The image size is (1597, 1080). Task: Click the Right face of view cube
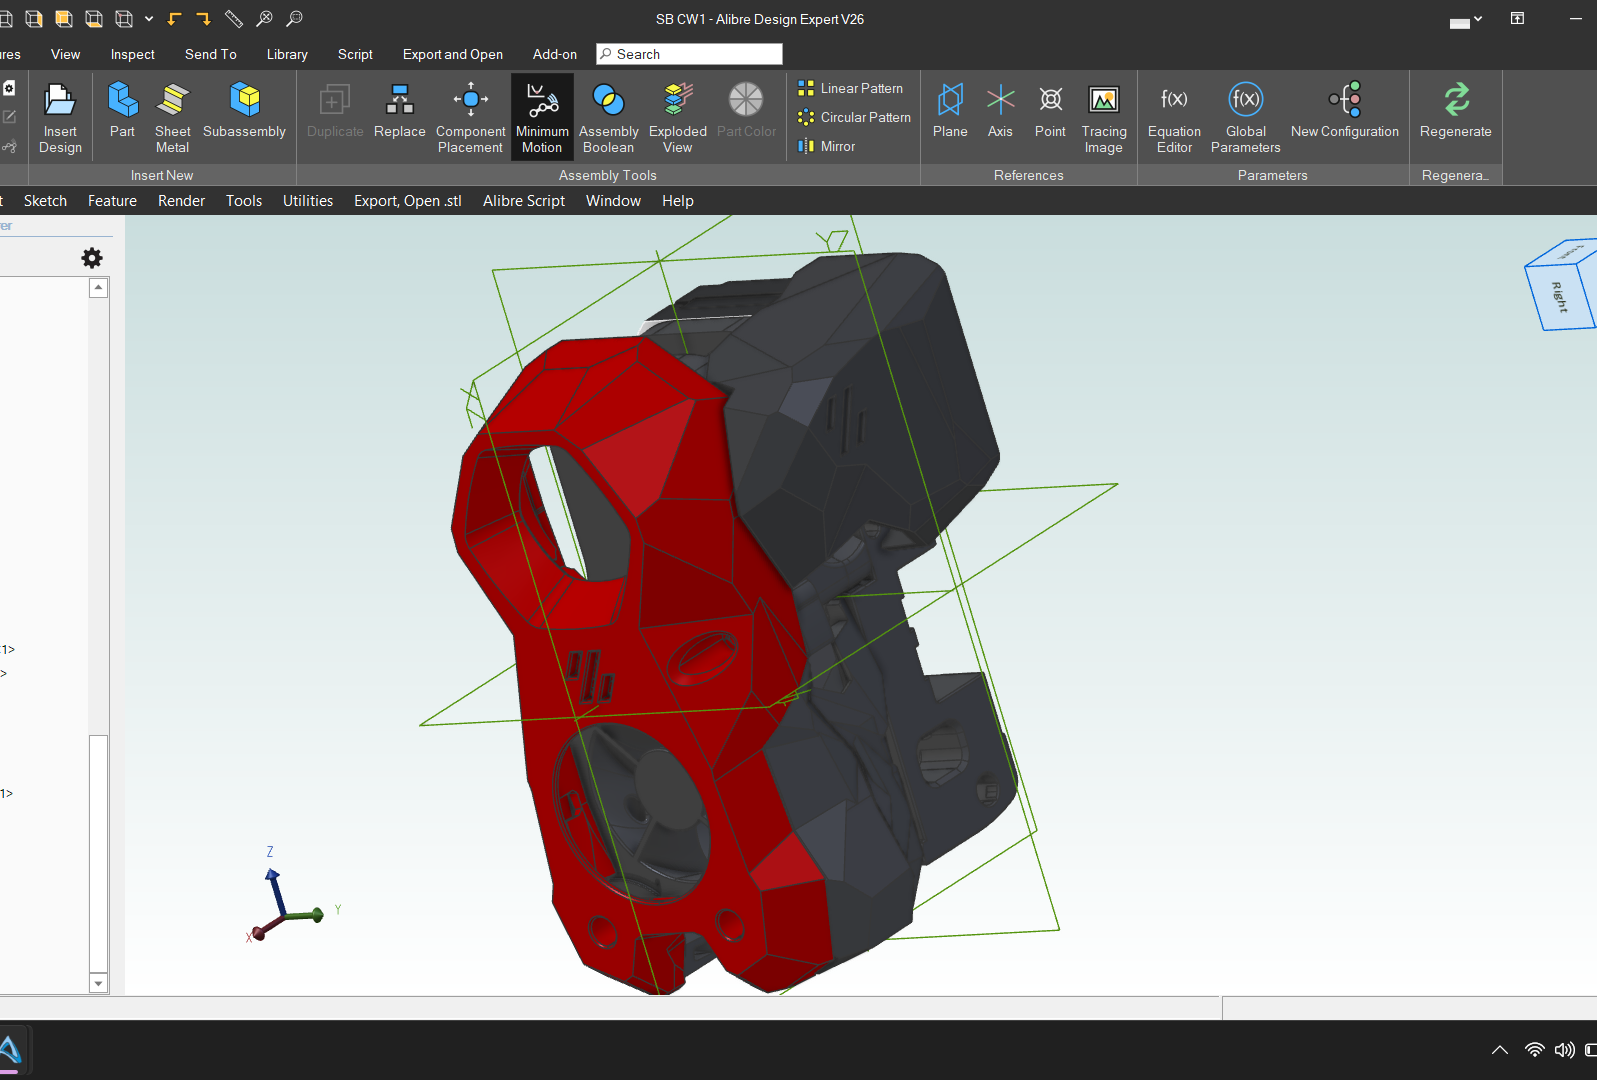tap(1560, 297)
